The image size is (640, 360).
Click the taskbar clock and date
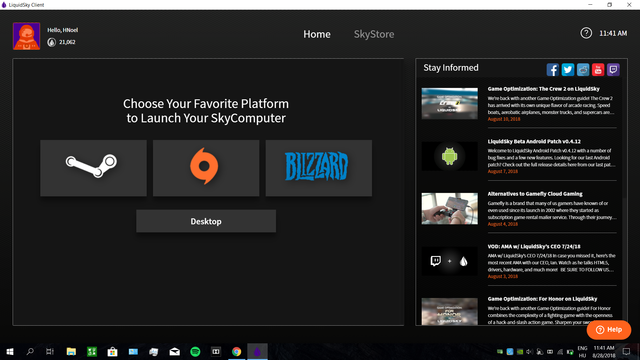pyautogui.click(x=604, y=351)
